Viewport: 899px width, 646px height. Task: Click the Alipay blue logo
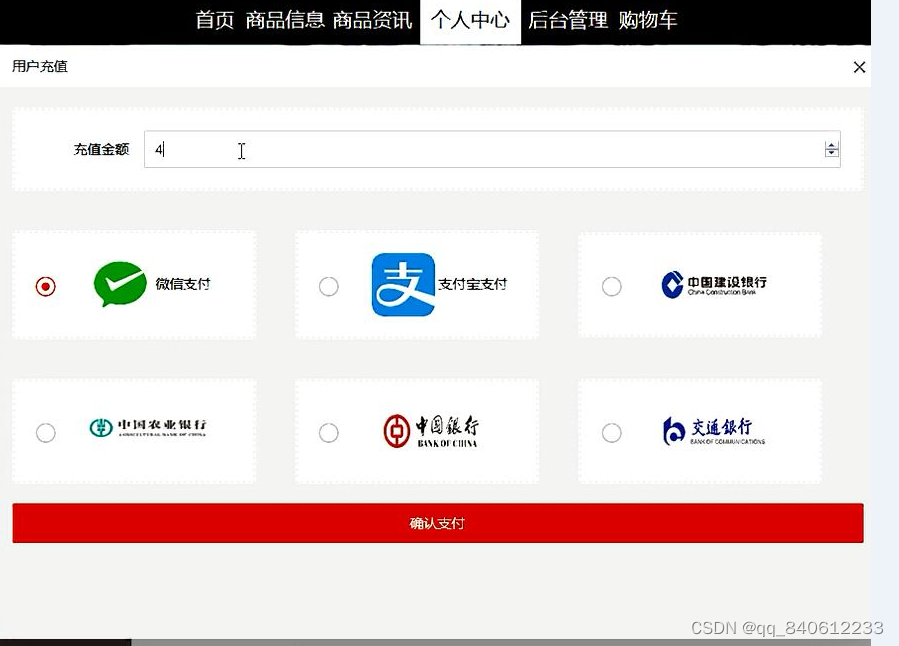pos(403,284)
